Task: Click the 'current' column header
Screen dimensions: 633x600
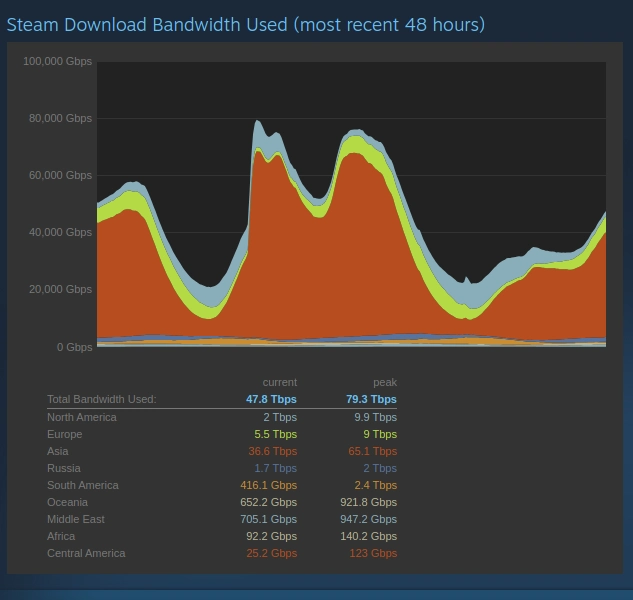Action: pyautogui.click(x=280, y=382)
